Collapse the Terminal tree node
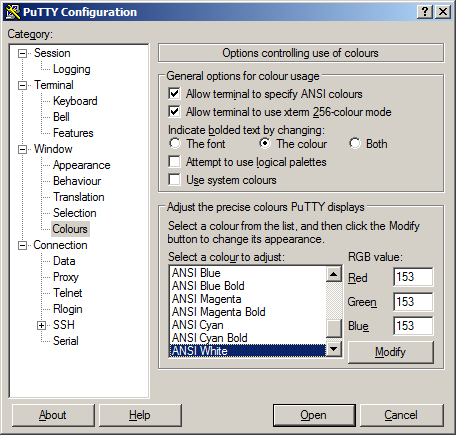The height and width of the screenshot is (435, 456). (x=22, y=85)
